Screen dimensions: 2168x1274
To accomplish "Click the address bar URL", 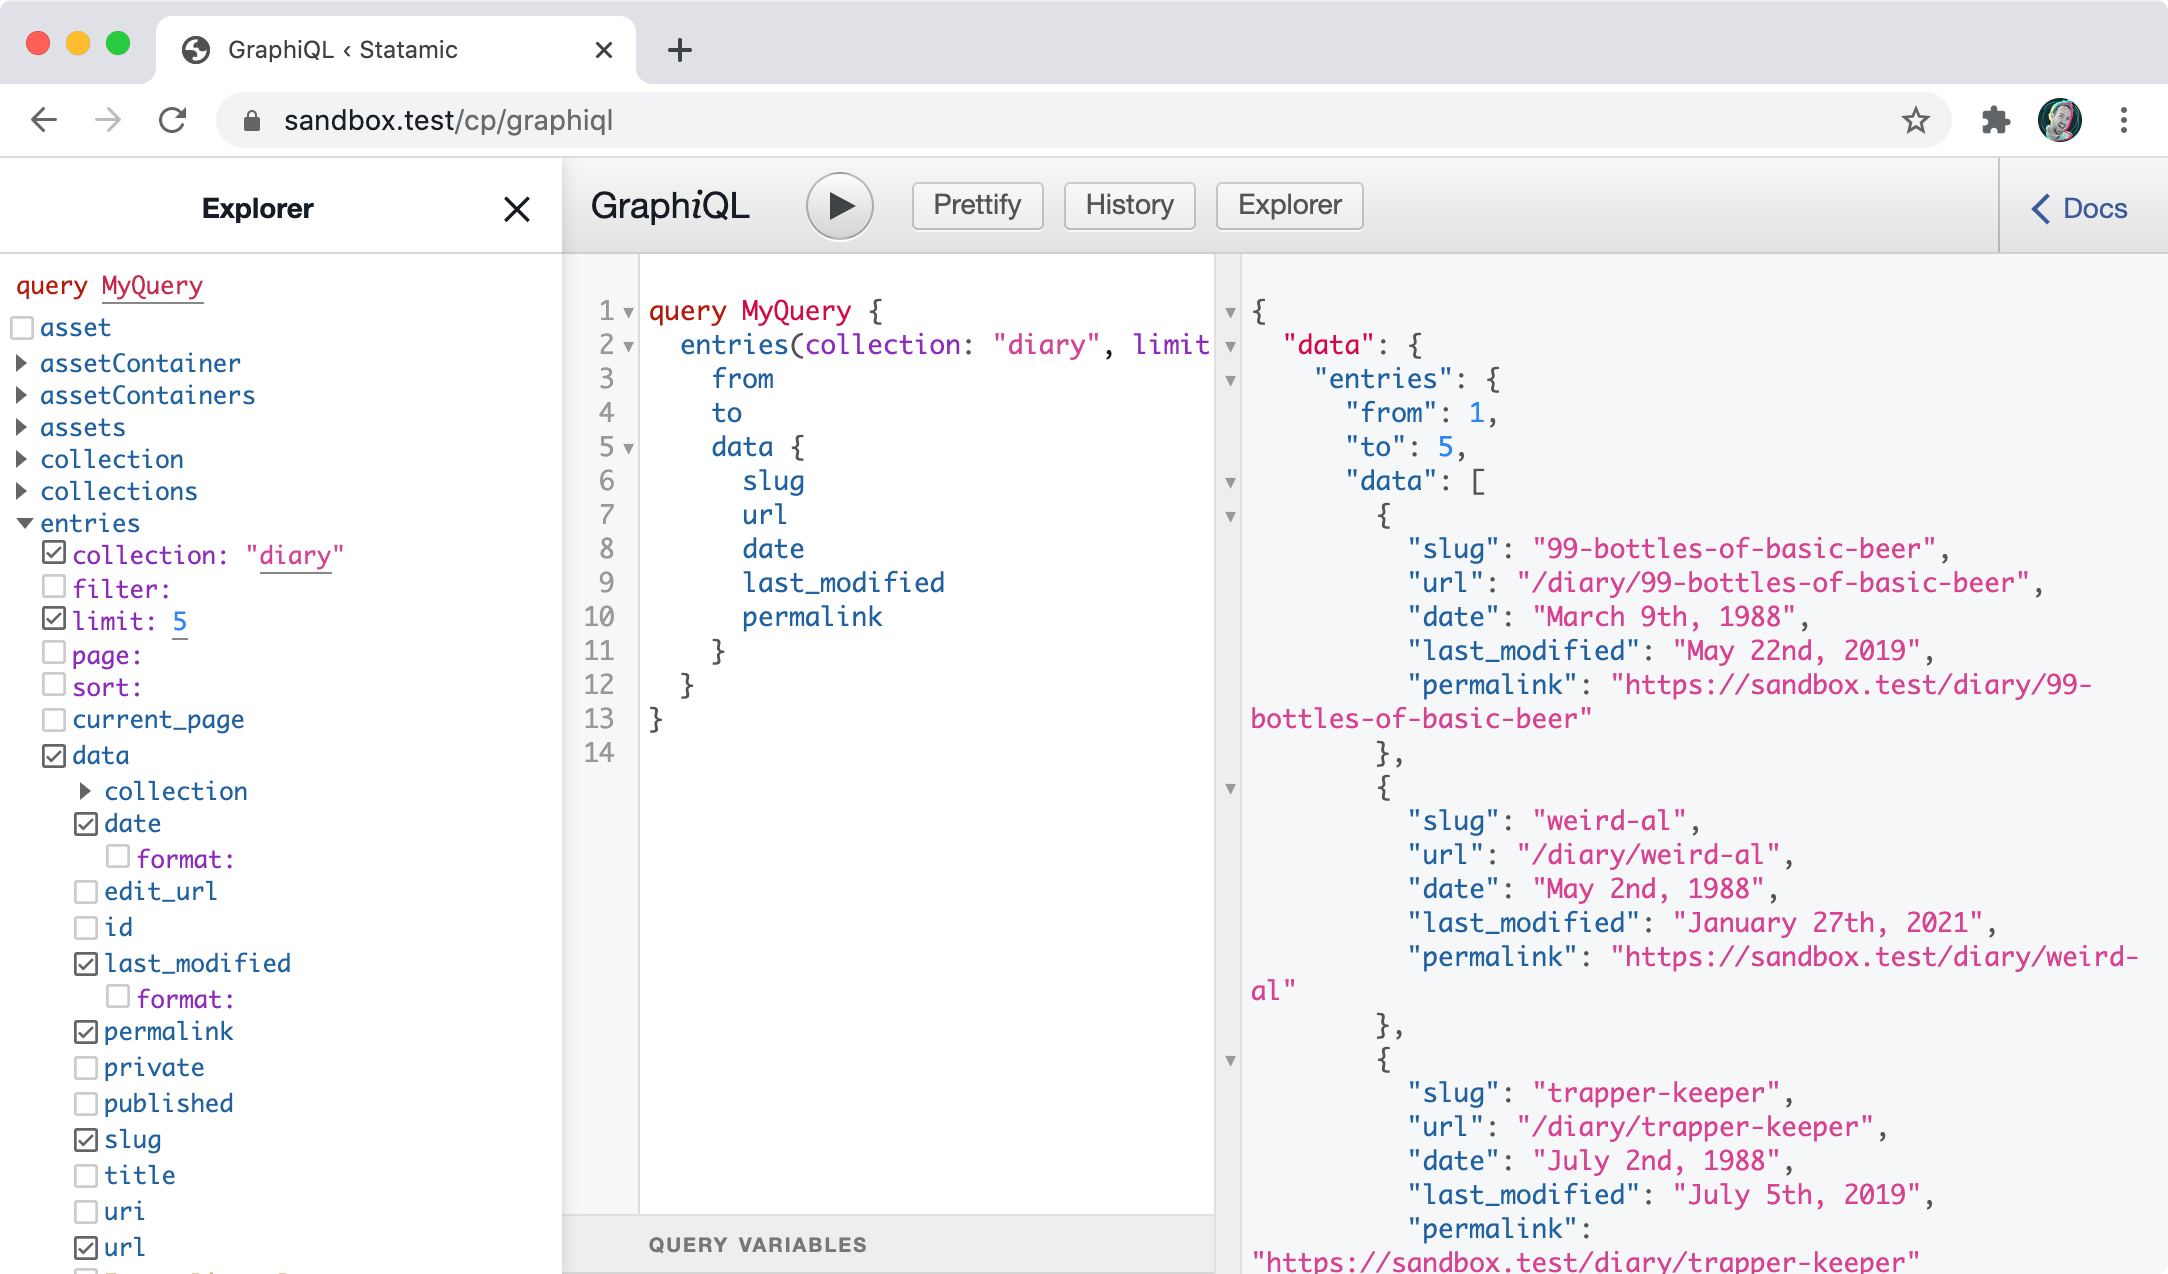I will click(448, 121).
